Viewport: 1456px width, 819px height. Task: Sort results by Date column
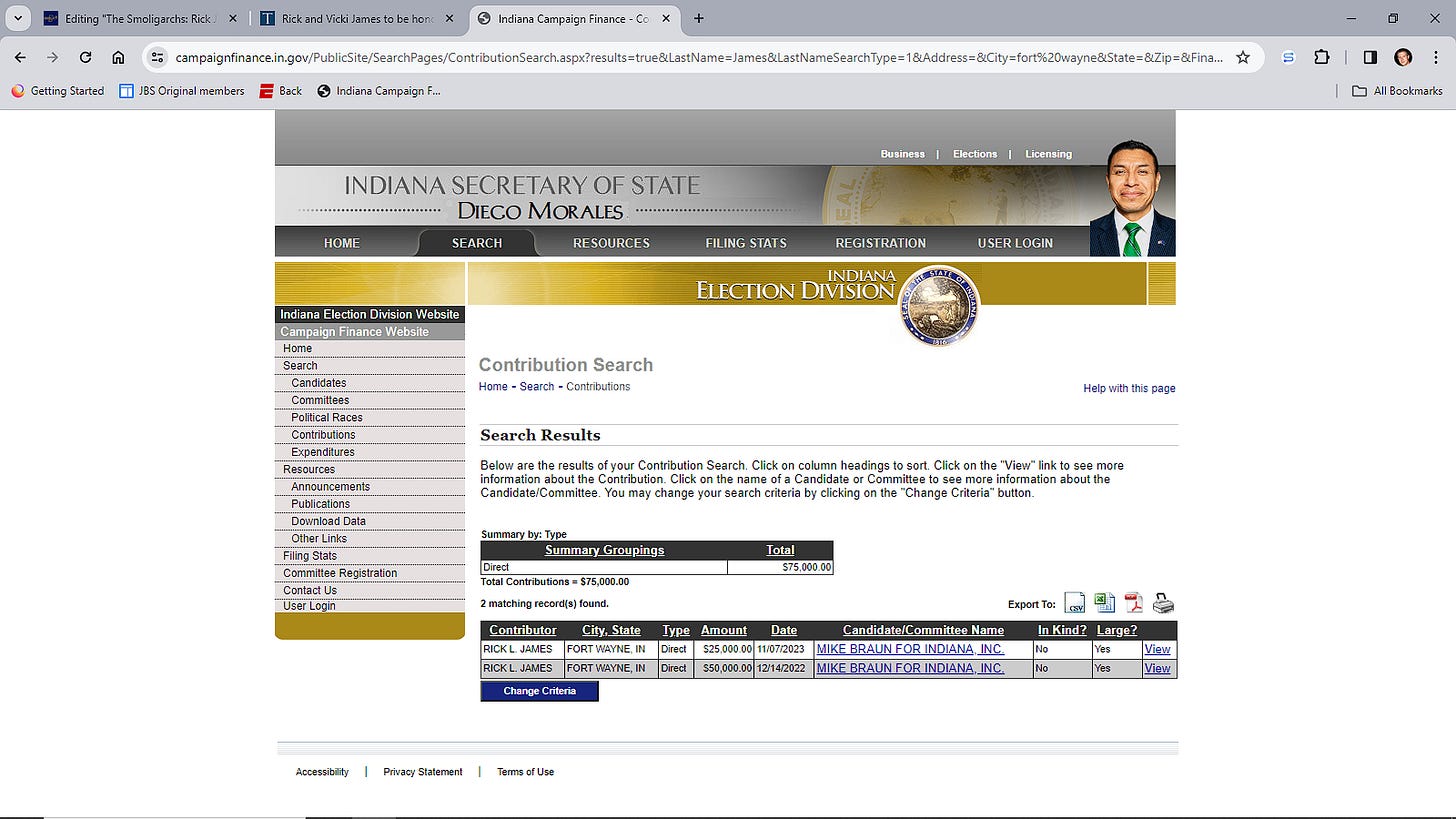(x=784, y=630)
